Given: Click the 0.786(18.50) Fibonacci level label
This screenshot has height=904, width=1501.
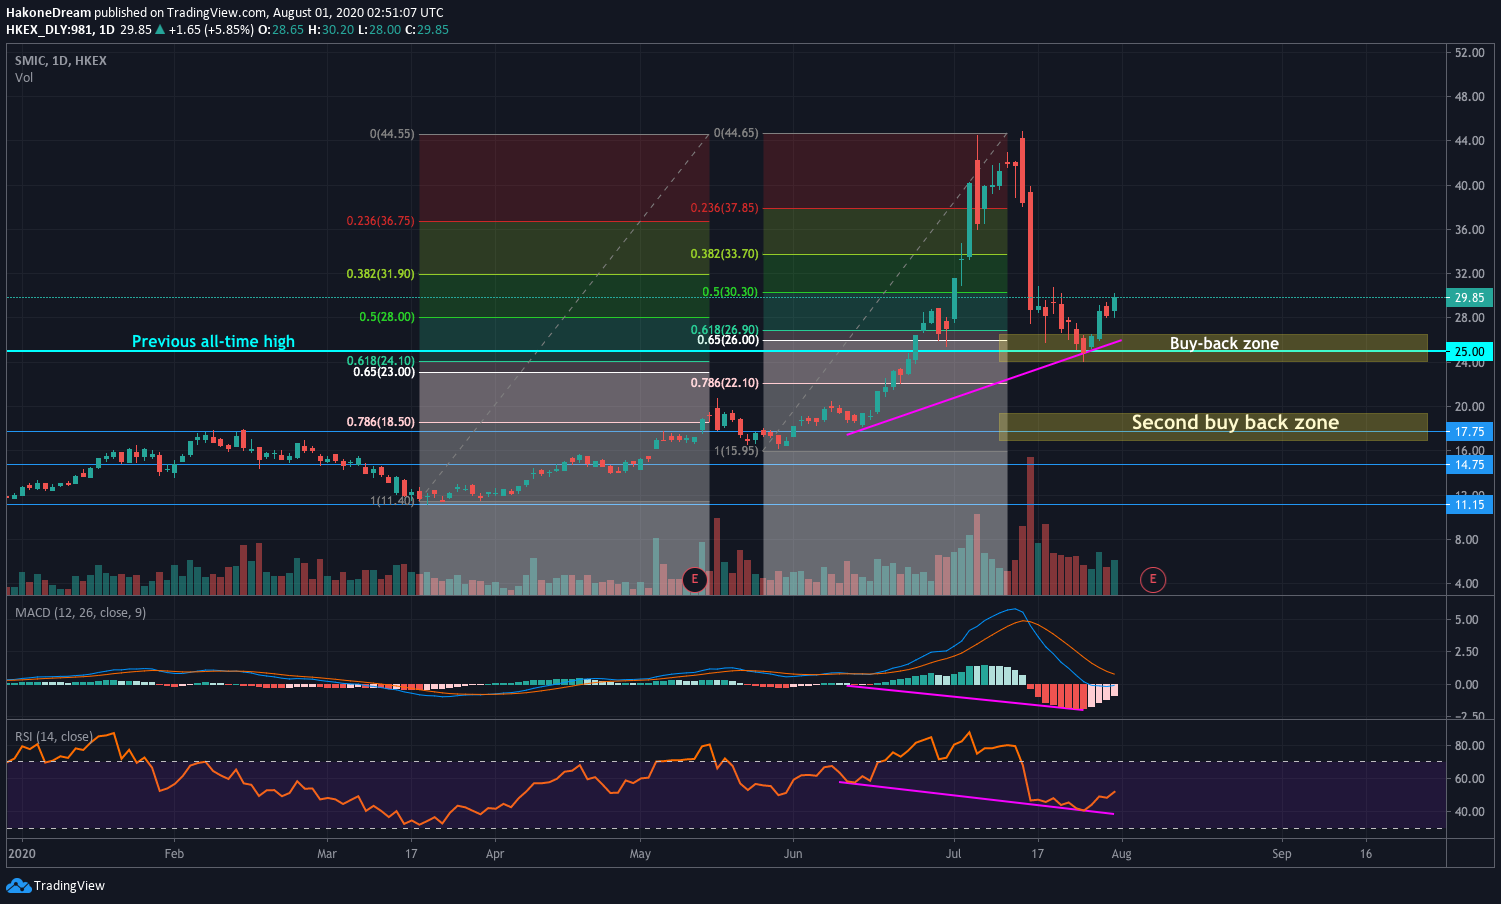Looking at the screenshot, I should [380, 422].
